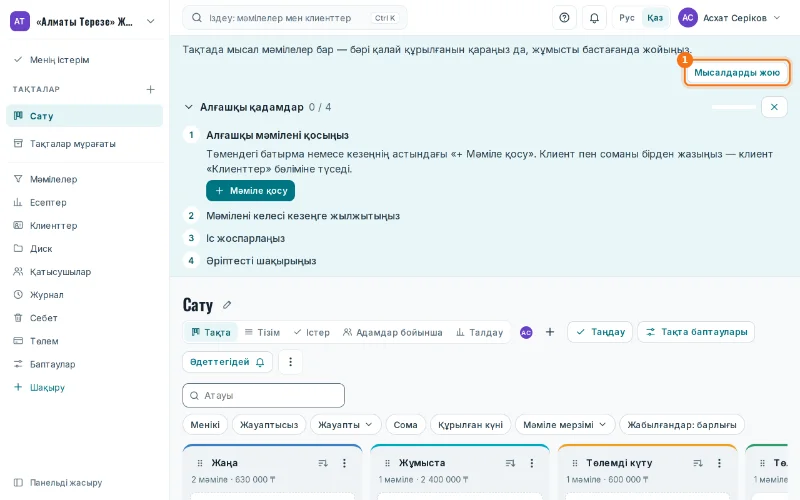The image size is (800, 500).
Task: Expand workspace switcher chevron beside «Алматы Терезе»
Action: point(151,21)
